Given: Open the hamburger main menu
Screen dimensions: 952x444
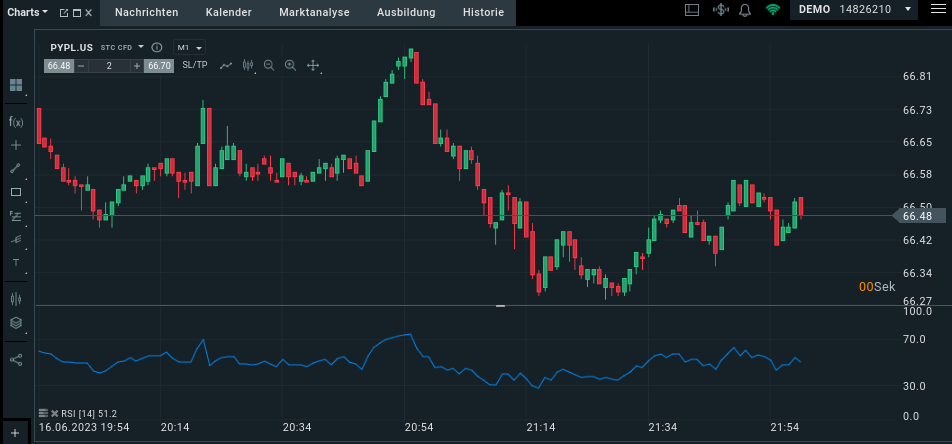Looking at the screenshot, I should (x=939, y=9).
